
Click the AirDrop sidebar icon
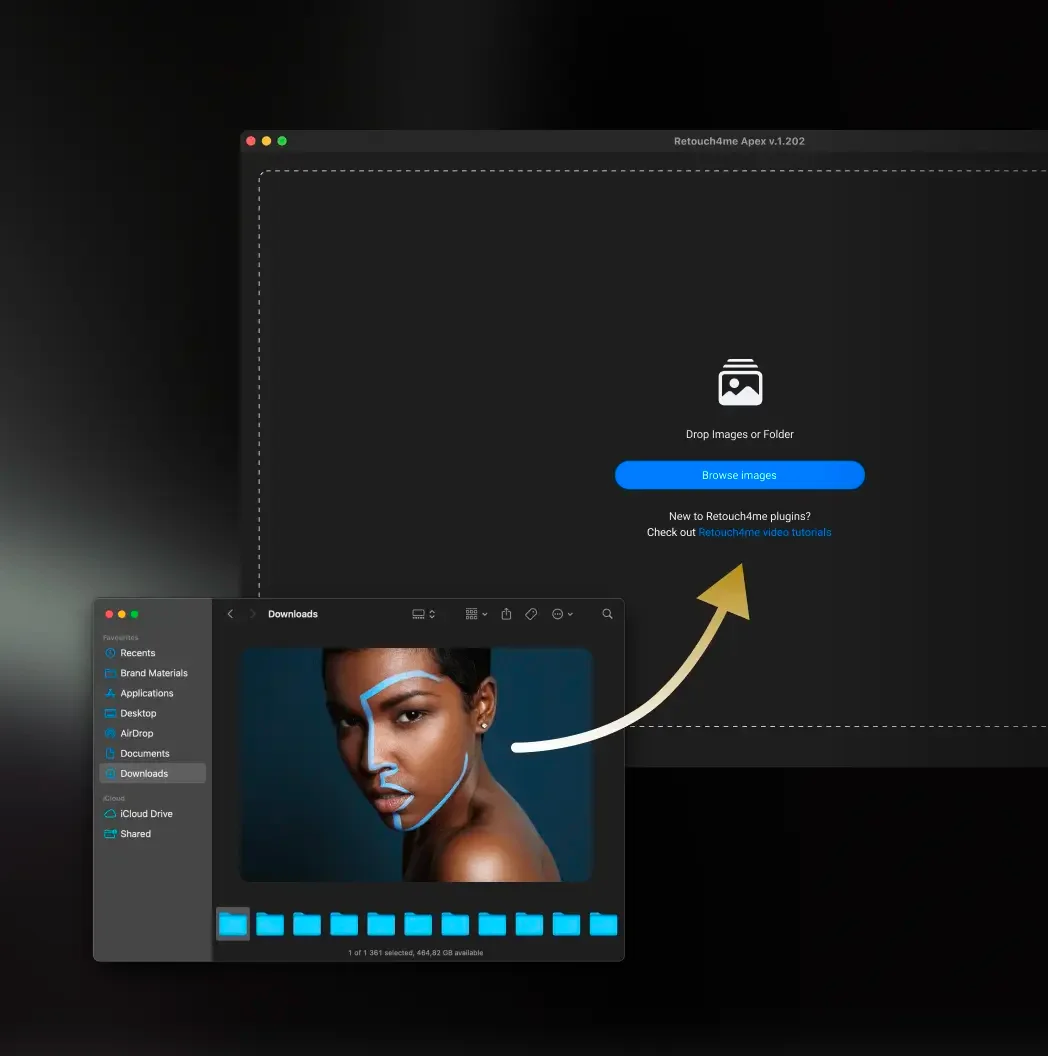(110, 733)
